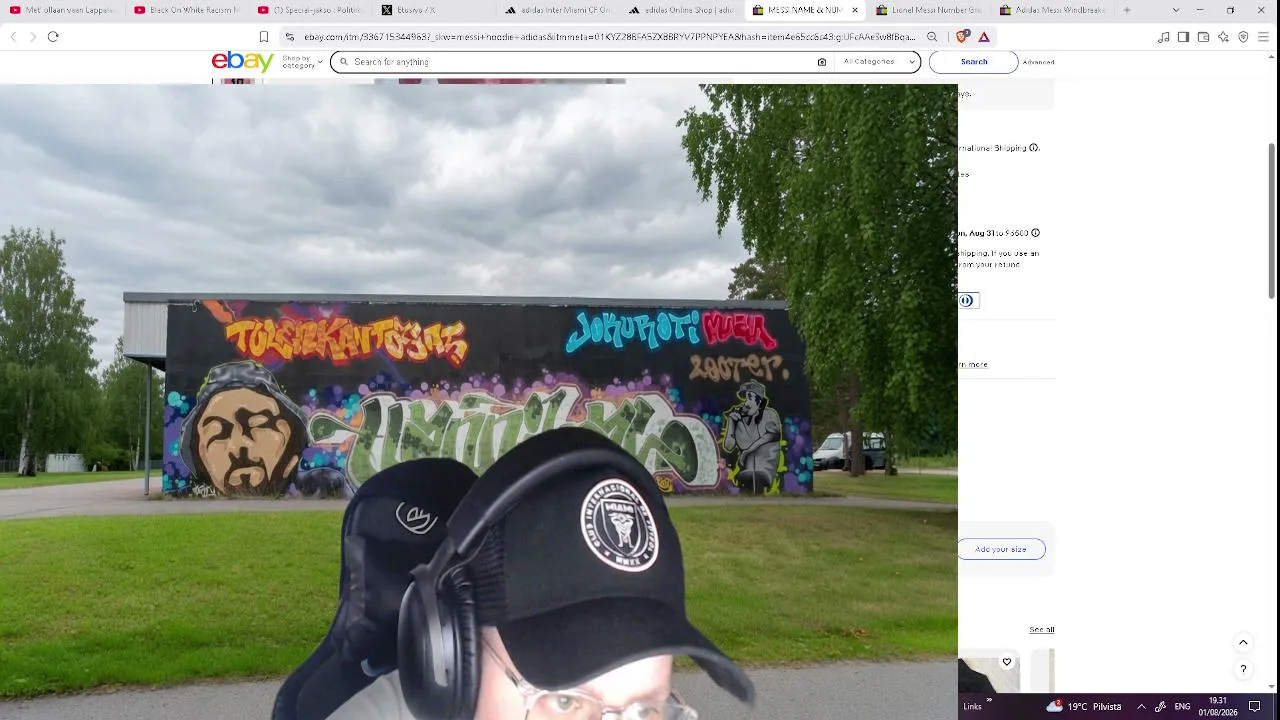The height and width of the screenshot is (720, 1280).
Task: Open Advanced search link
Action: (1038, 62)
